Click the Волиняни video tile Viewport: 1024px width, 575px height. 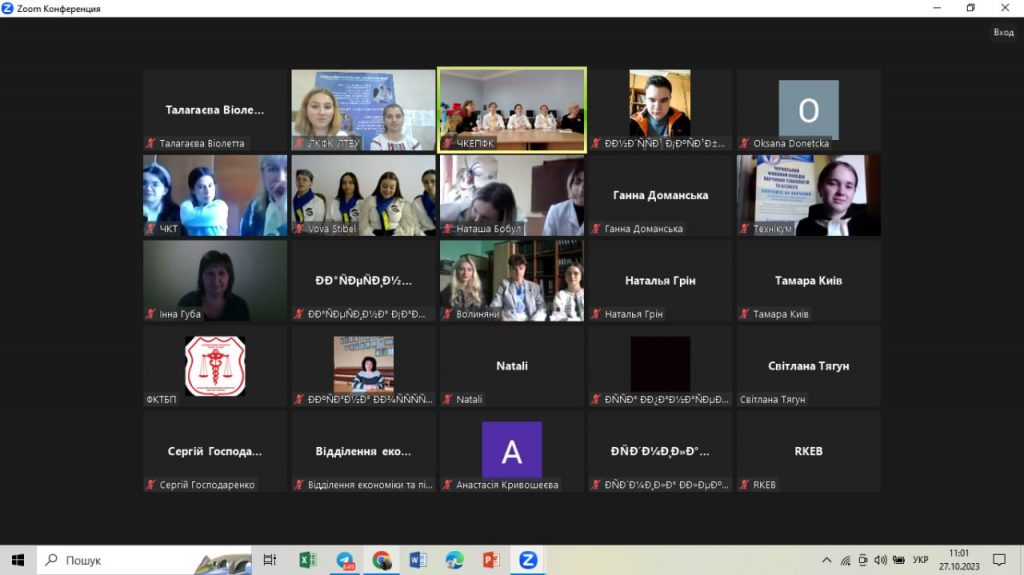pos(512,280)
